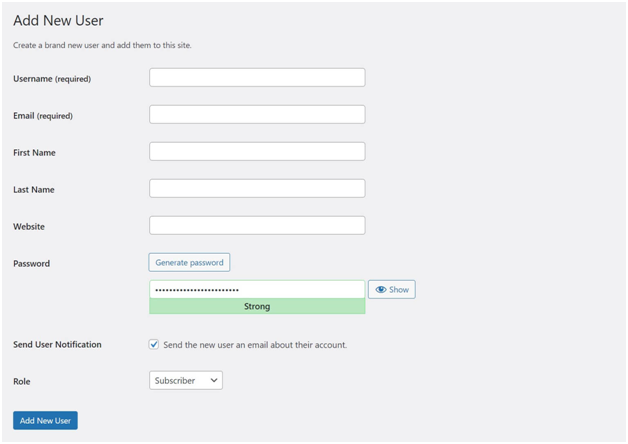The image size is (628, 444).
Task: Click the Last Name label
Action: (x=34, y=190)
